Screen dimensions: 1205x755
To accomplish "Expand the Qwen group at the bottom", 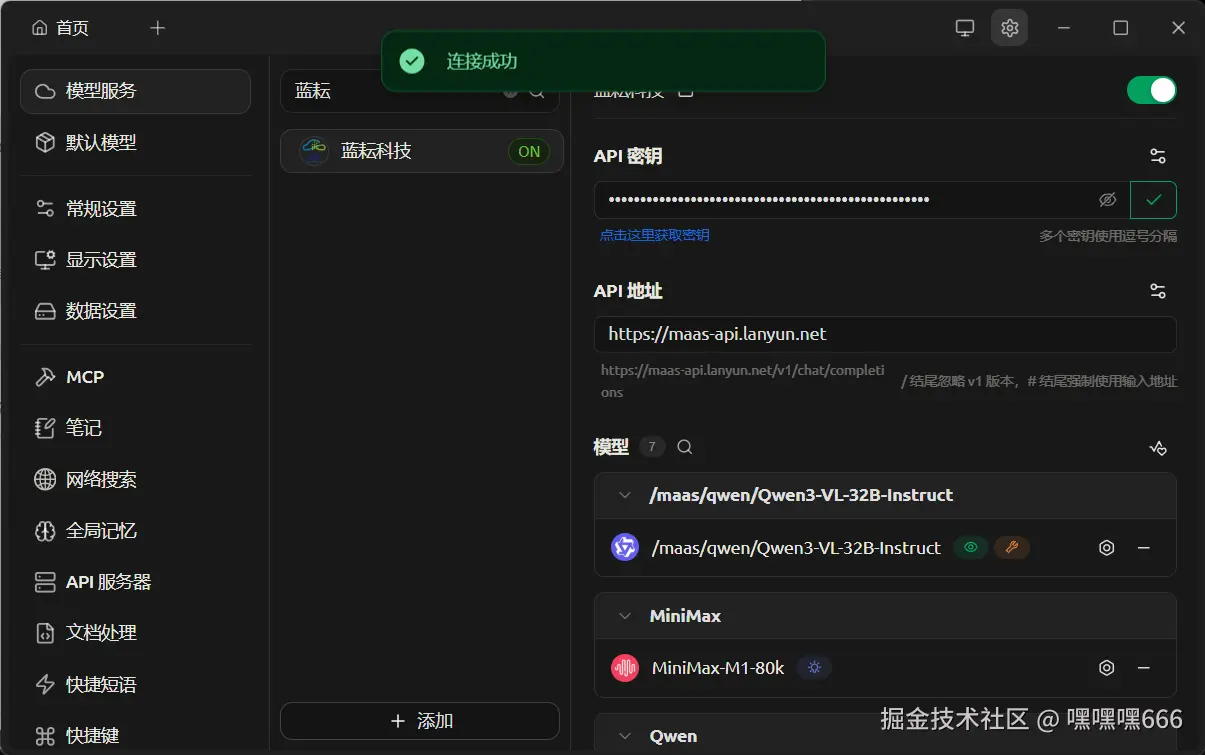I will click(624, 735).
